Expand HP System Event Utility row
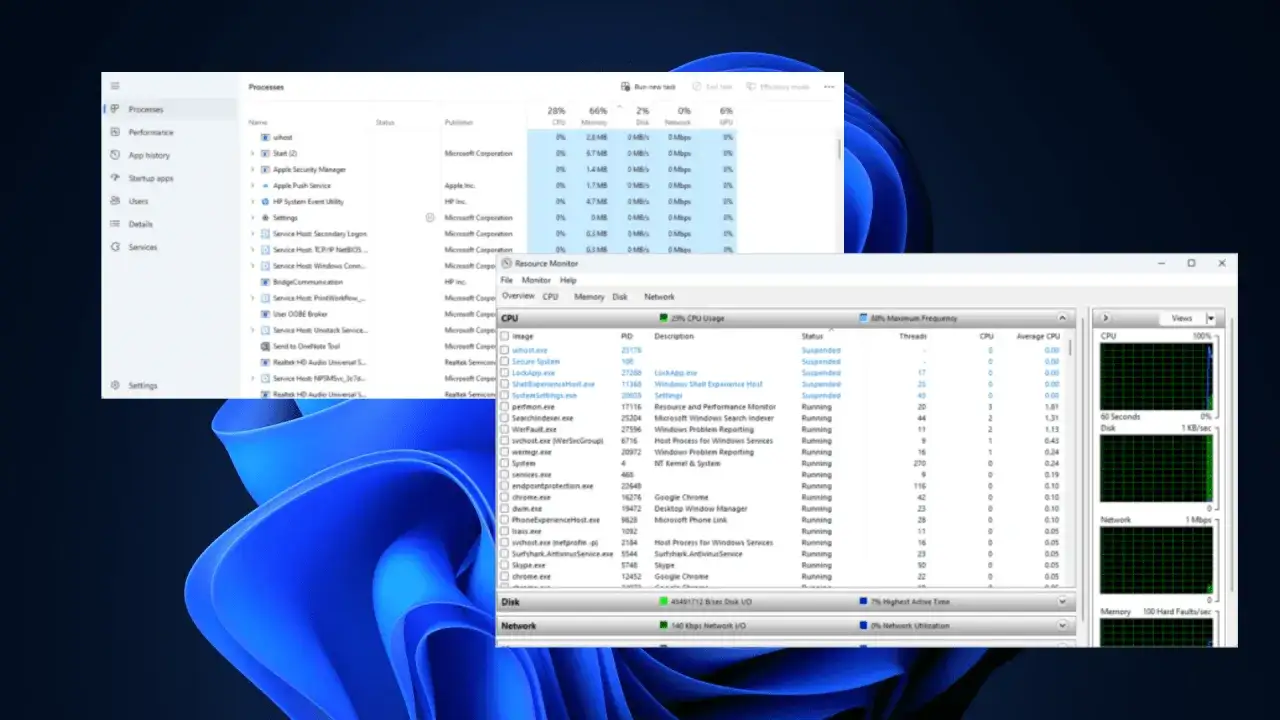The width and height of the screenshot is (1280, 720). 253,201
